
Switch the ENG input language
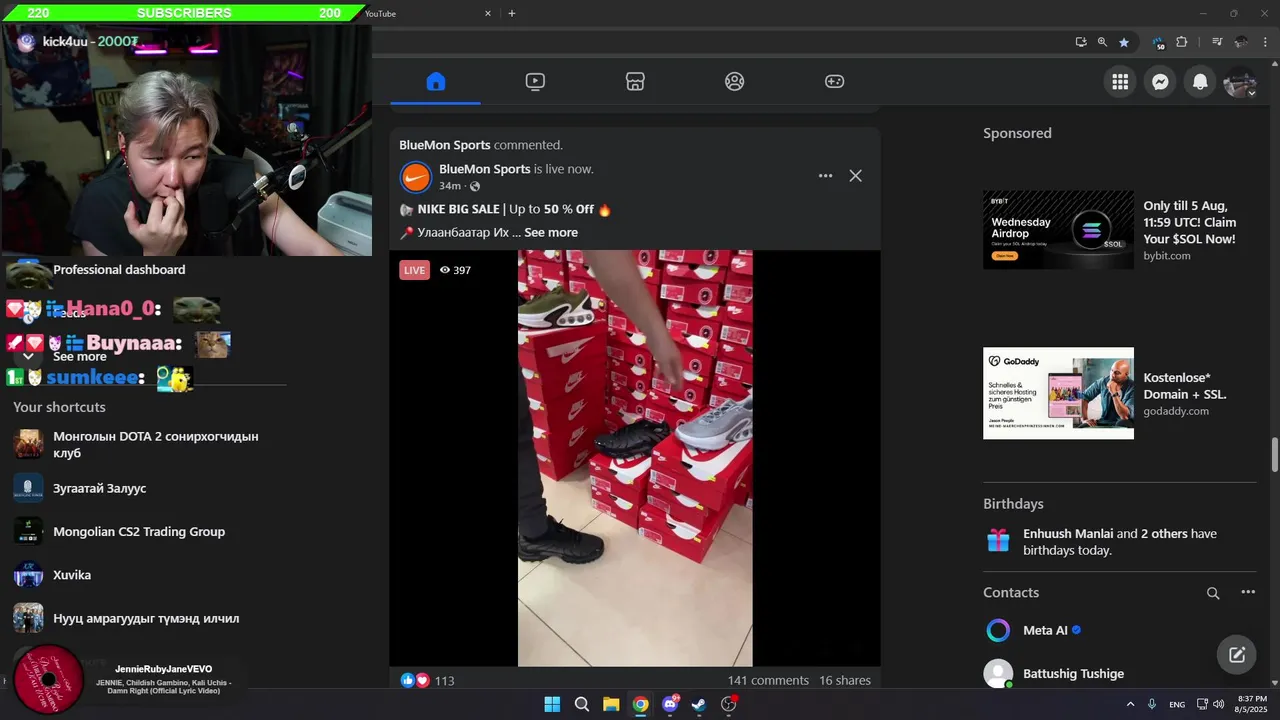[x=1177, y=704]
